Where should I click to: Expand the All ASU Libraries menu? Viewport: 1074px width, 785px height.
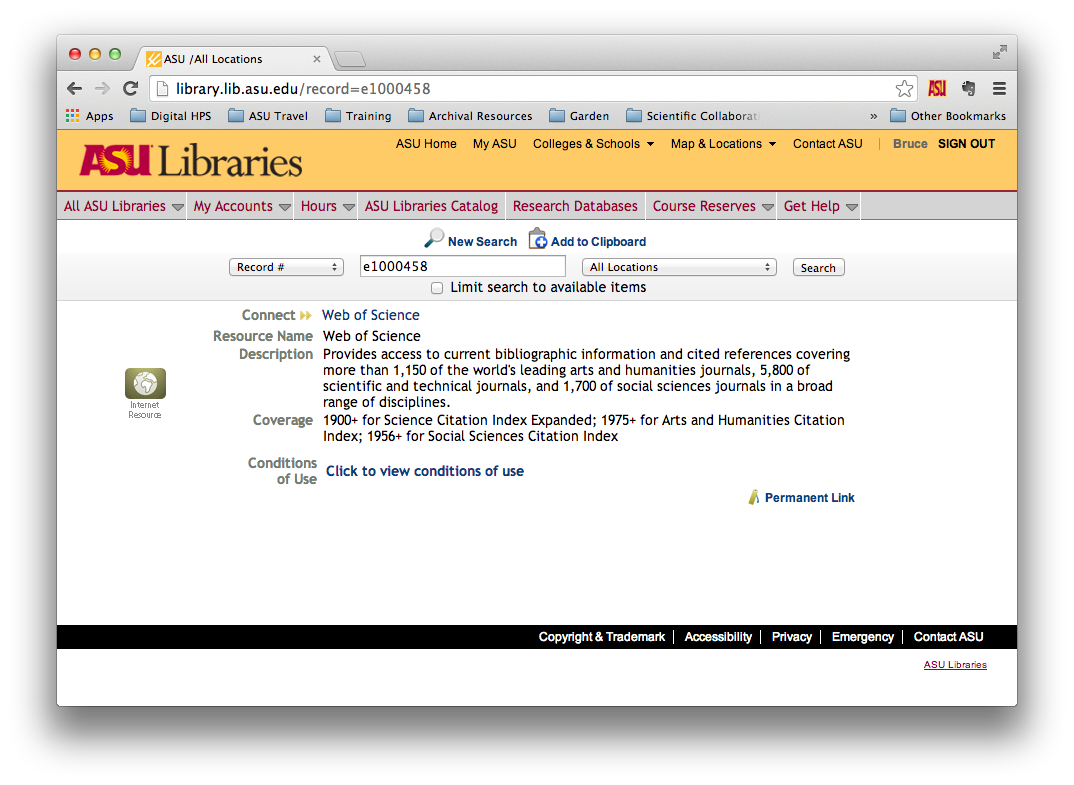[123, 206]
